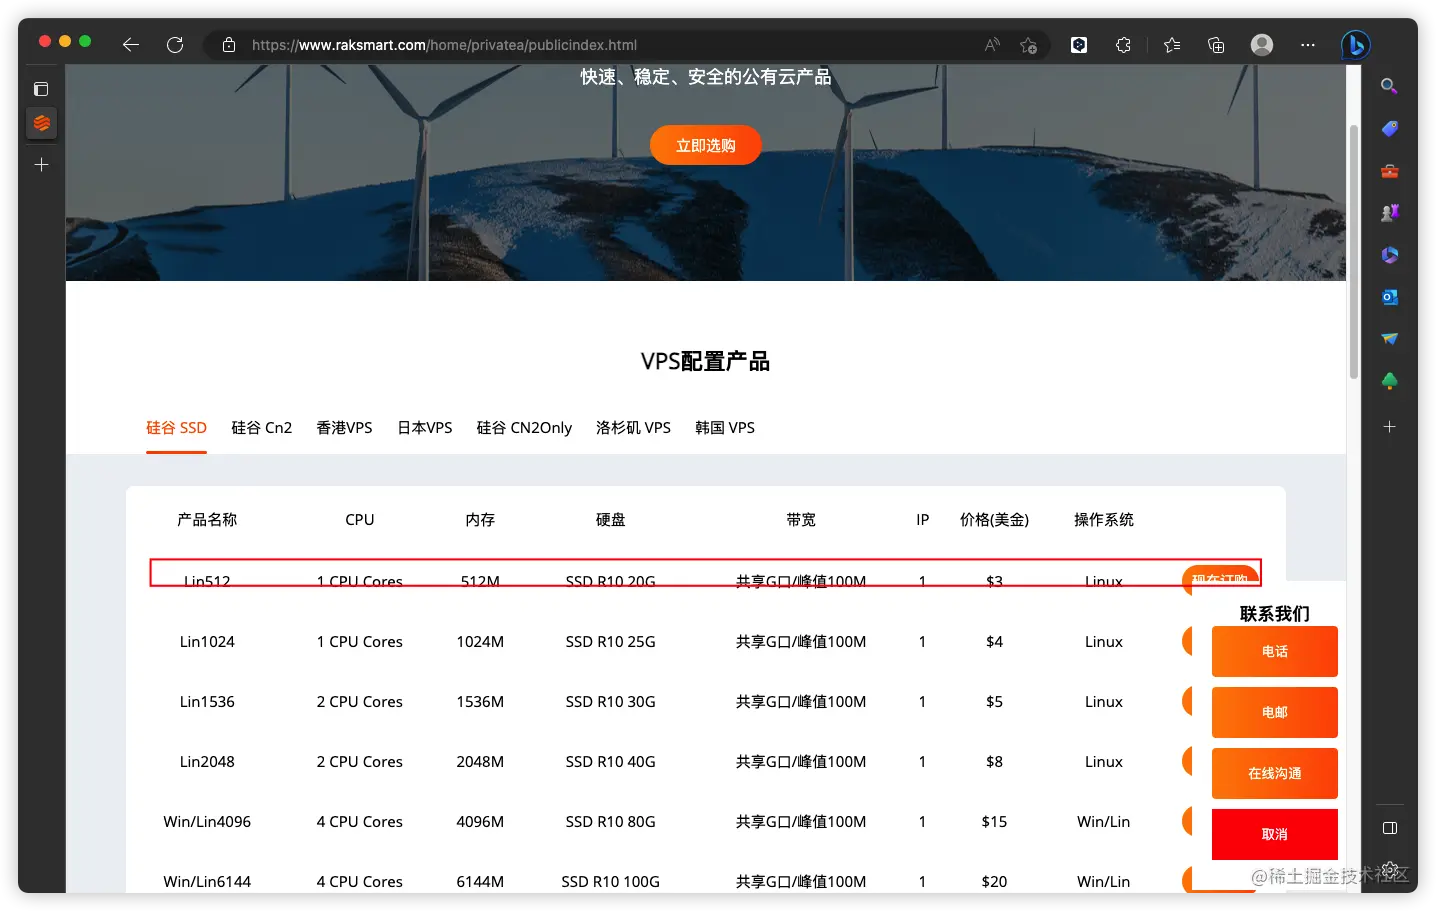Select Lin1024 product name cell
Screen dimensions: 1436x911
[207, 642]
